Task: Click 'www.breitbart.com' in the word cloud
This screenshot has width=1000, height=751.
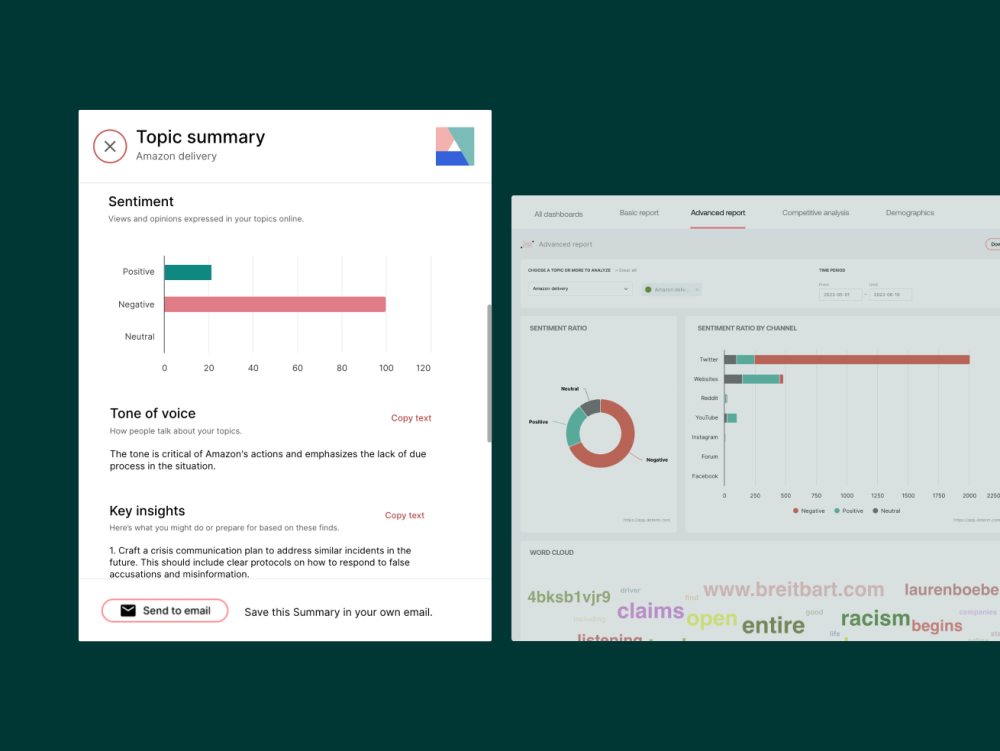Action: coord(793,589)
